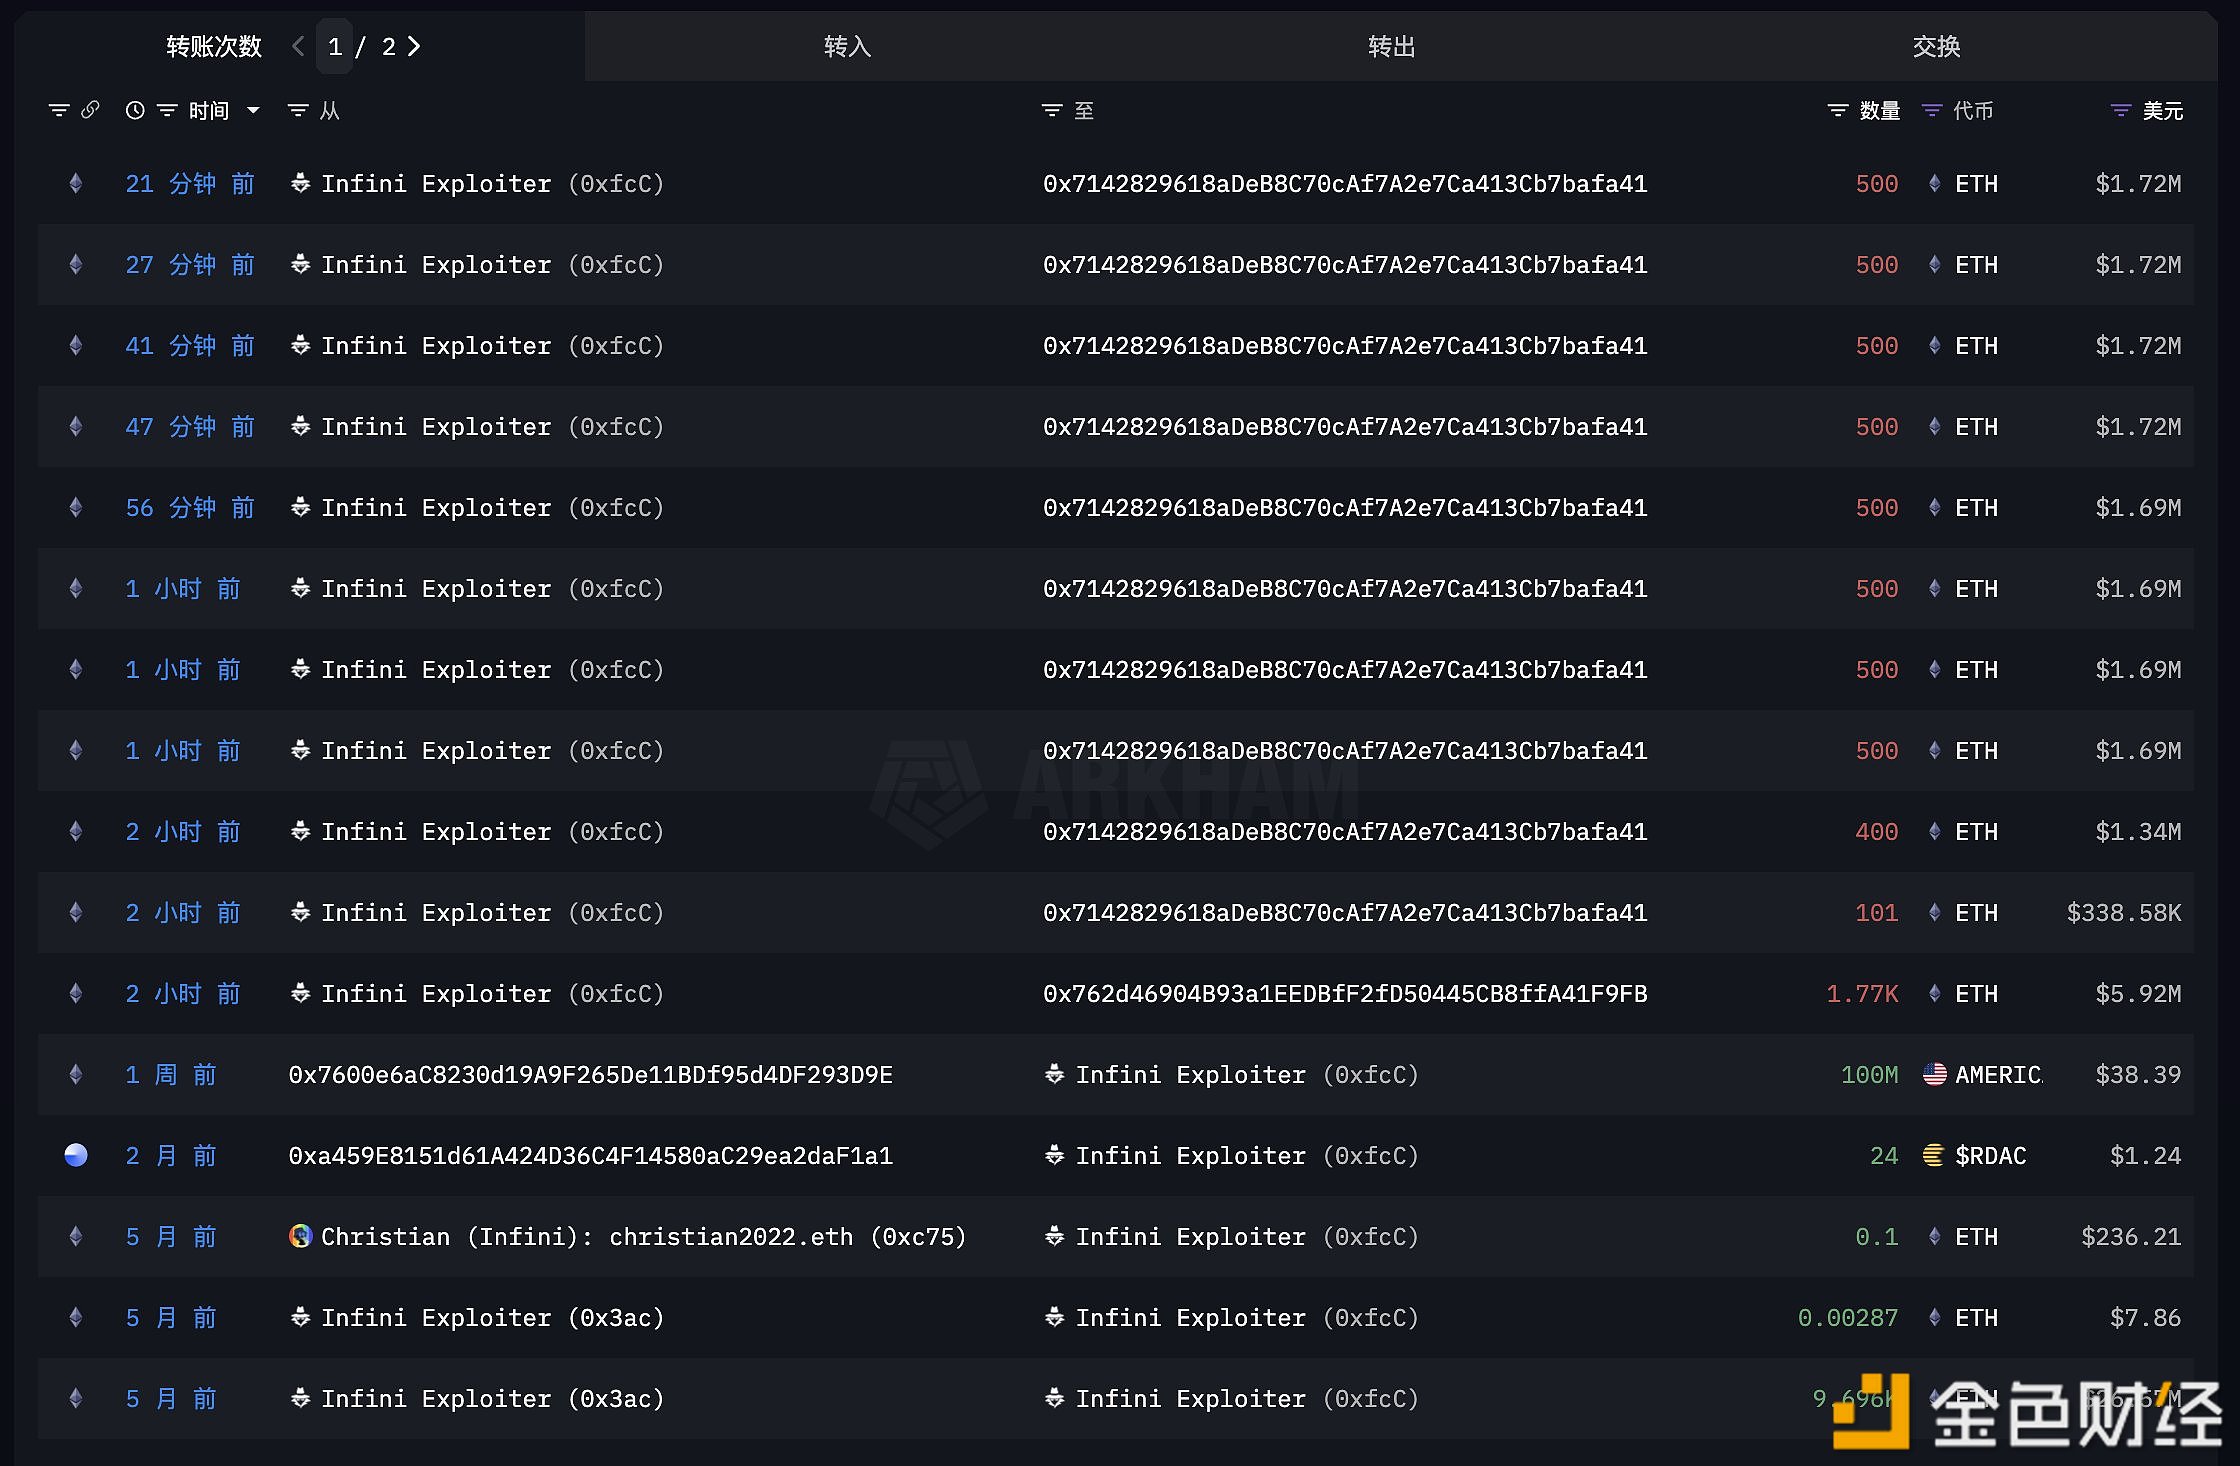Click the link chain filter icon
Viewport: 2240px width, 1466px height.
point(90,110)
